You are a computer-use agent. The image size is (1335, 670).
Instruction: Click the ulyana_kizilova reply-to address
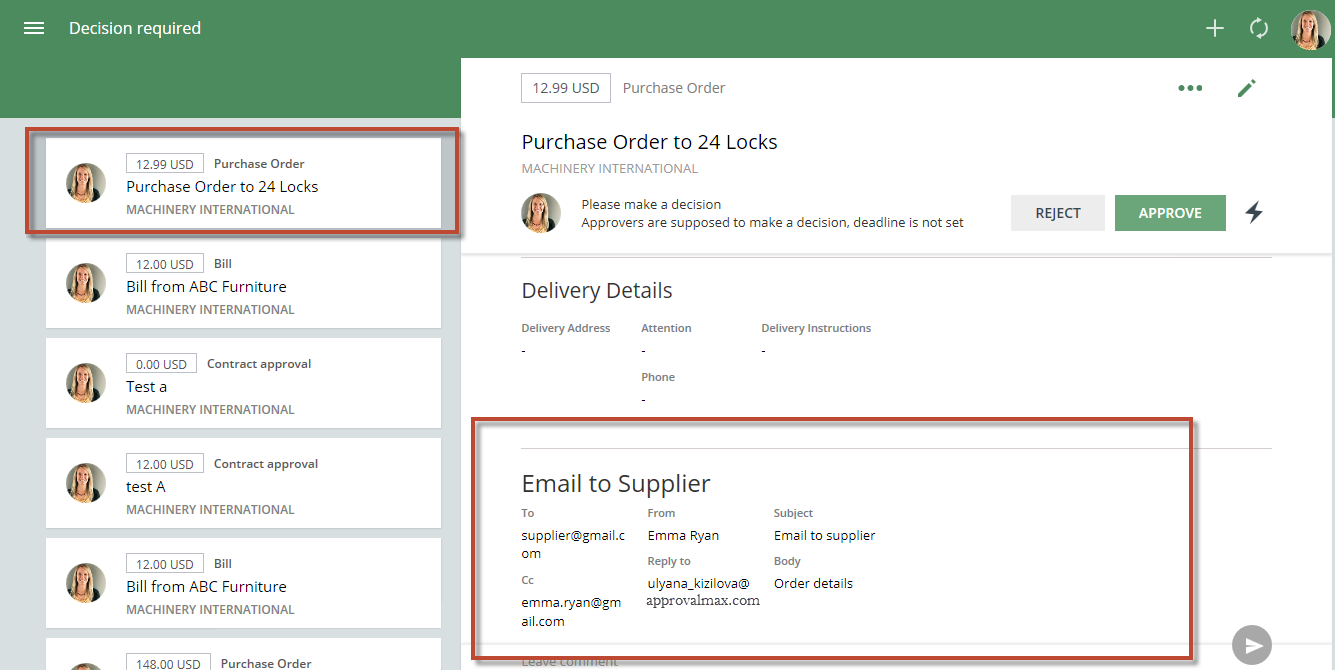click(x=704, y=592)
